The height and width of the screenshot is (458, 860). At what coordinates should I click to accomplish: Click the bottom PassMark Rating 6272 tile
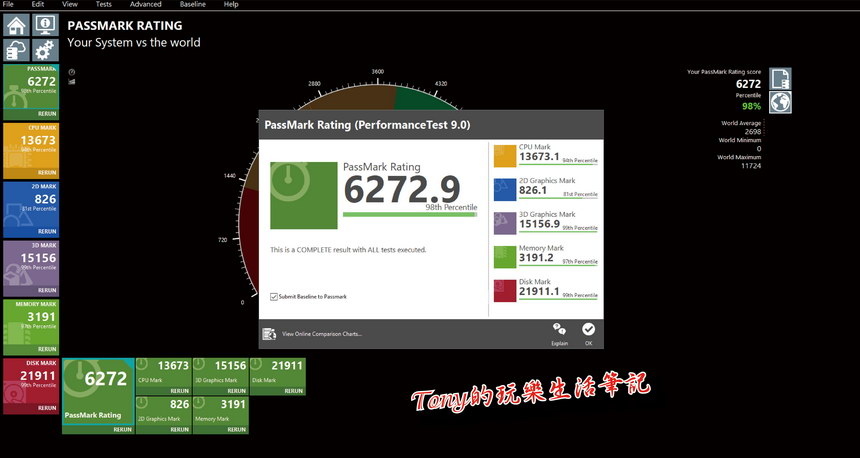pos(98,395)
